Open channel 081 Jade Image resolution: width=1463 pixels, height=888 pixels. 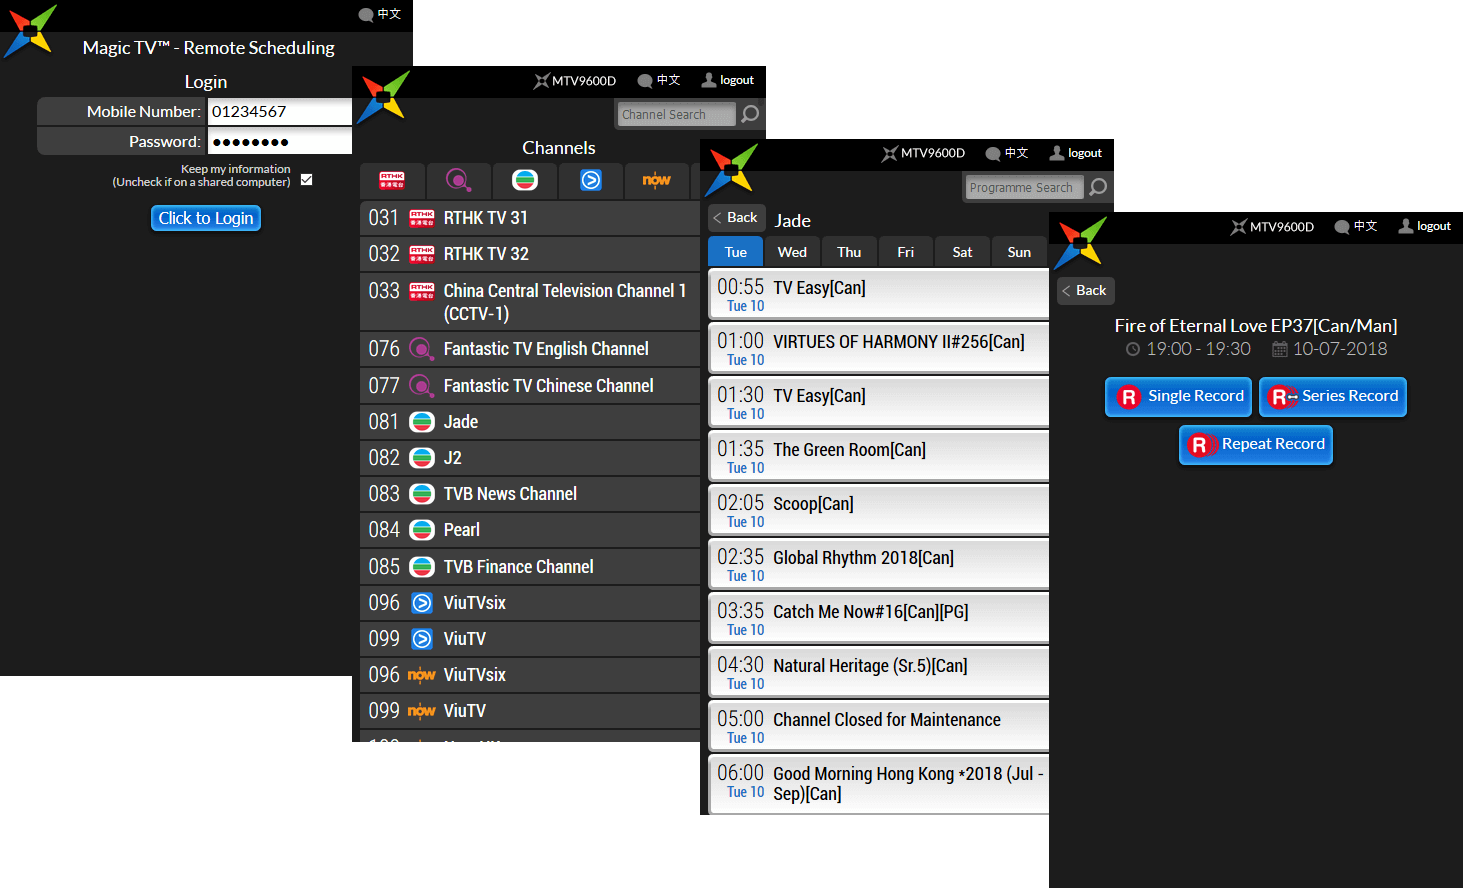pyautogui.click(x=530, y=422)
